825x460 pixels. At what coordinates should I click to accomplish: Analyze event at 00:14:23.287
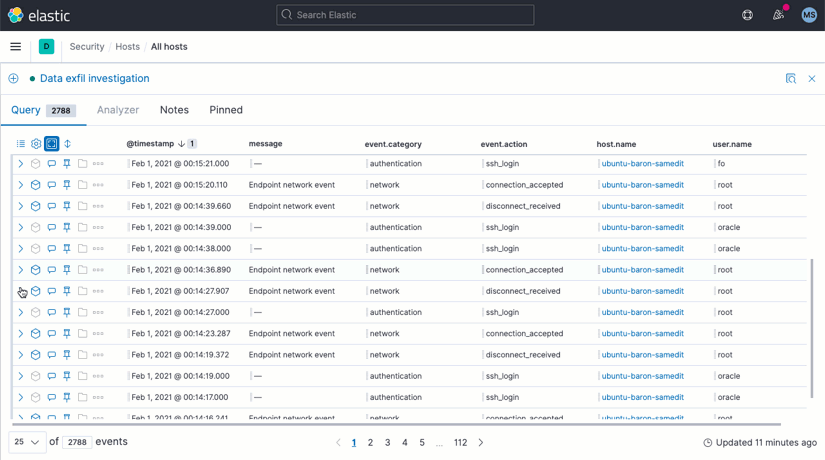pos(35,333)
